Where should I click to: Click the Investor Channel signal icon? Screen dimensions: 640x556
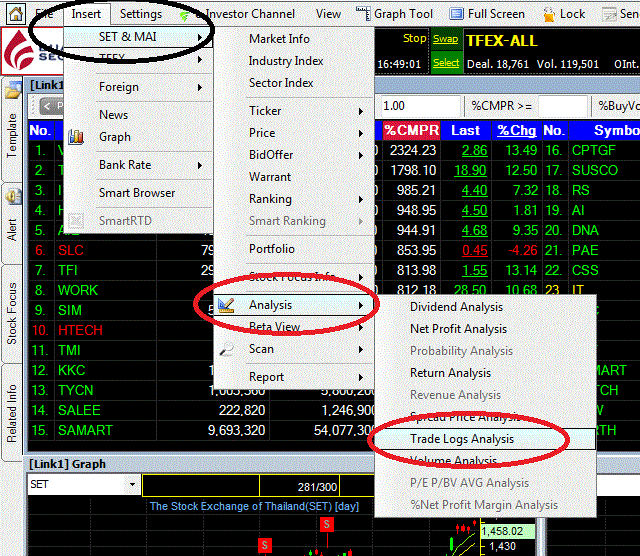click(184, 16)
